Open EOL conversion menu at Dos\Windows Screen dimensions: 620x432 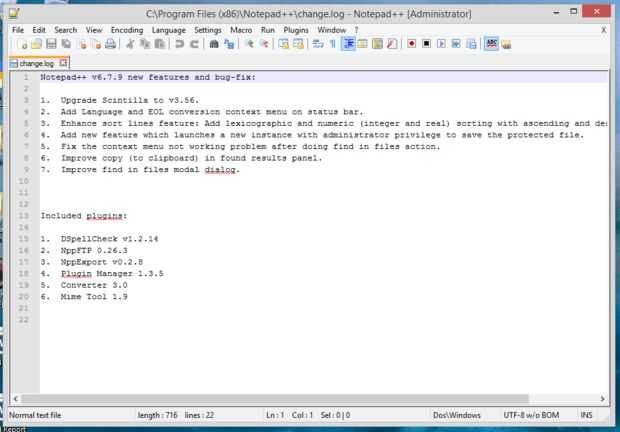tap(457, 415)
